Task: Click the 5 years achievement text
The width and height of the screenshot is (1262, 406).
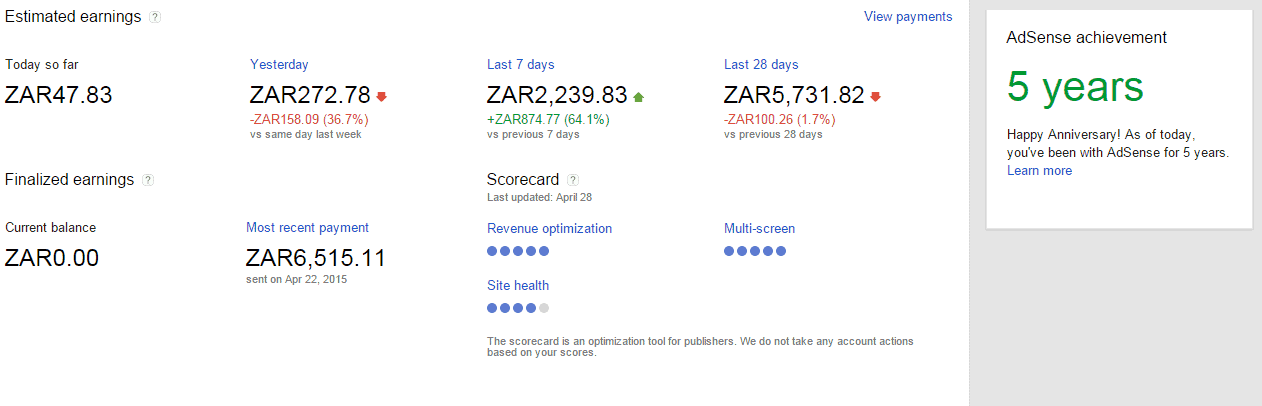Action: (1075, 87)
